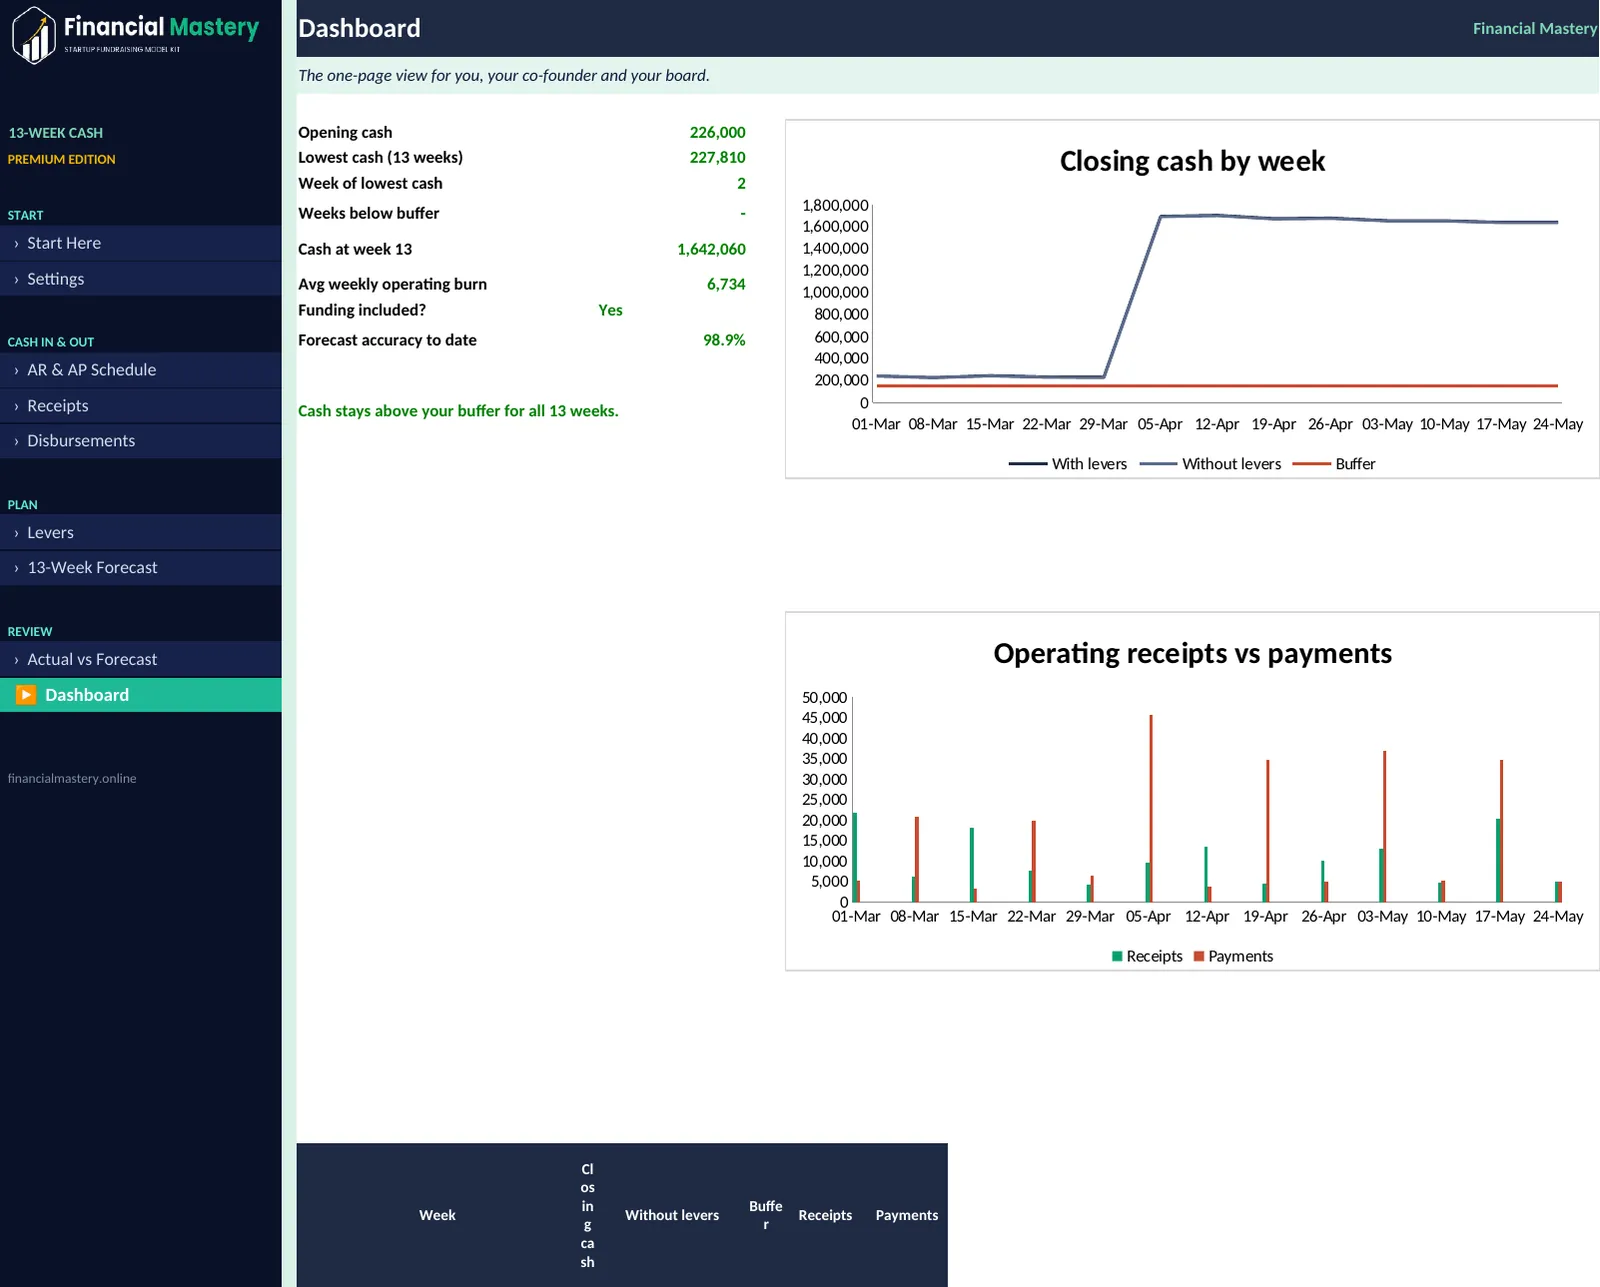Click the Opening cash value 226,000
The height and width of the screenshot is (1287, 1600).
717,132
